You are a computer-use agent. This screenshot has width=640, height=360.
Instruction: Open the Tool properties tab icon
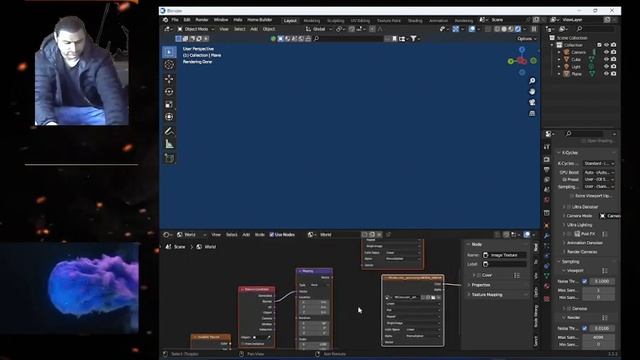(547, 147)
